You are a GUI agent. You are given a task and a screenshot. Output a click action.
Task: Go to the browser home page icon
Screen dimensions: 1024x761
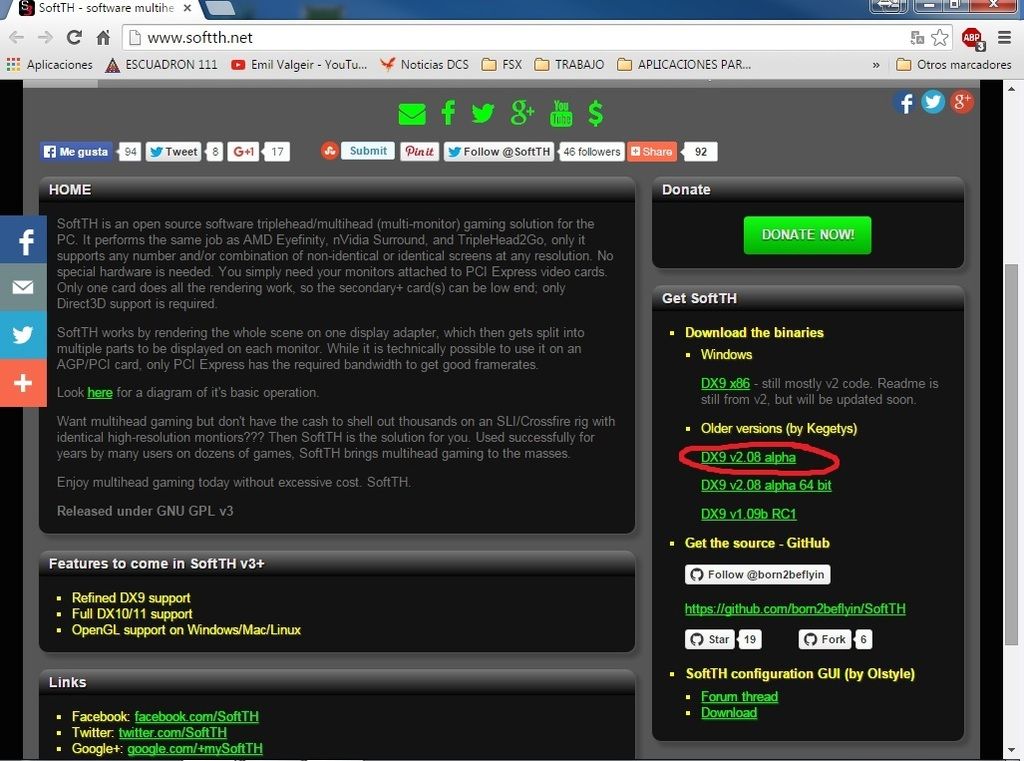[x=103, y=37]
